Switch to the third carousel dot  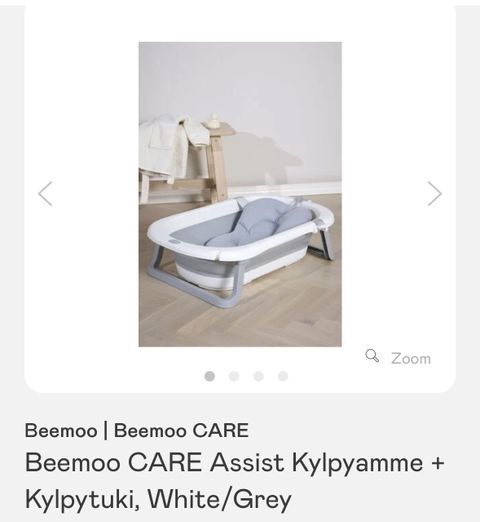pyautogui.click(x=259, y=376)
